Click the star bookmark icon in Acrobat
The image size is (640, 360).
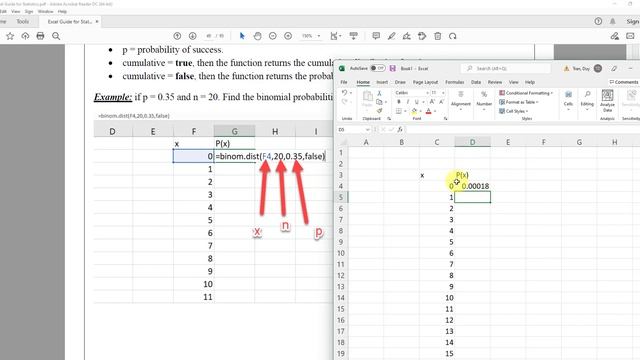tap(10, 36)
